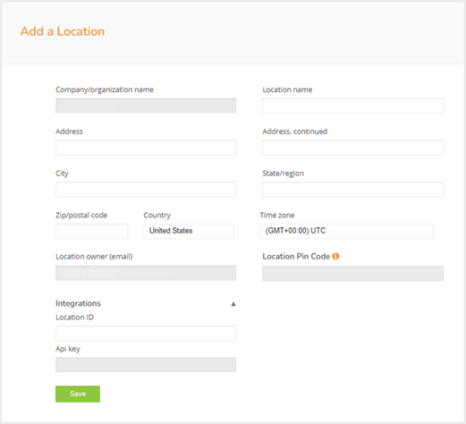The image size is (466, 424).
Task: Click the Api key label
Action: (68, 349)
